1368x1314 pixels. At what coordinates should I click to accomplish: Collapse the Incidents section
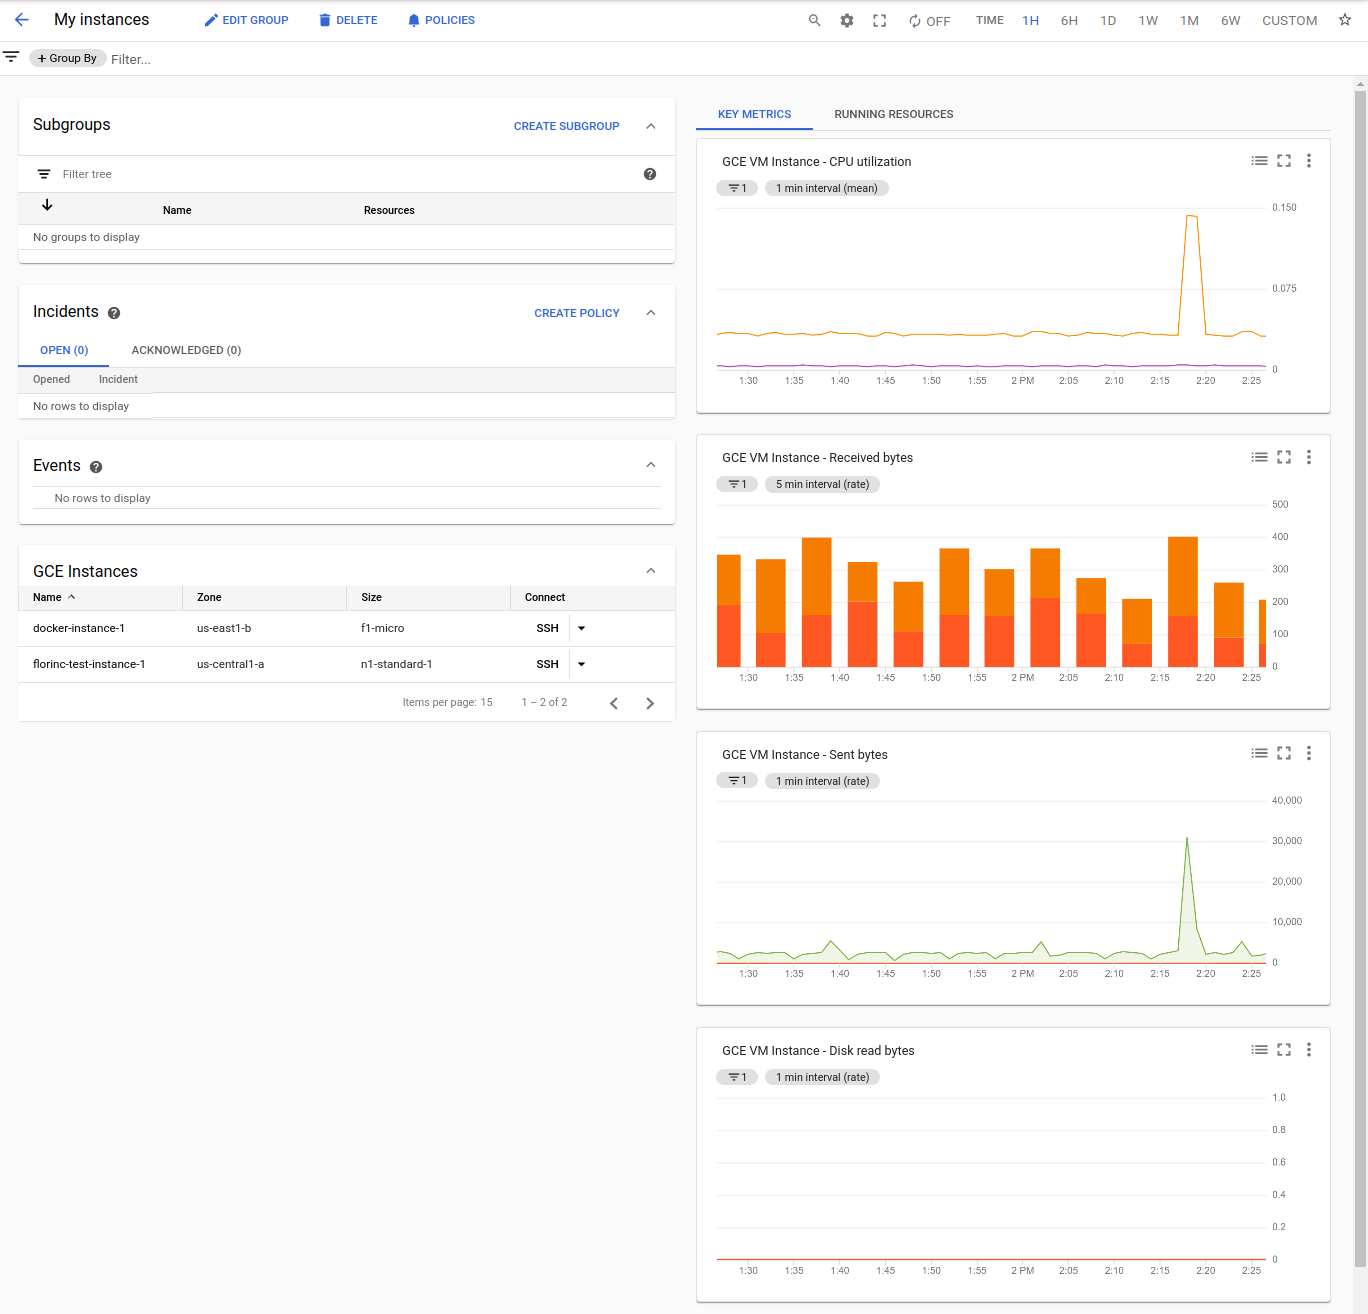pos(651,312)
